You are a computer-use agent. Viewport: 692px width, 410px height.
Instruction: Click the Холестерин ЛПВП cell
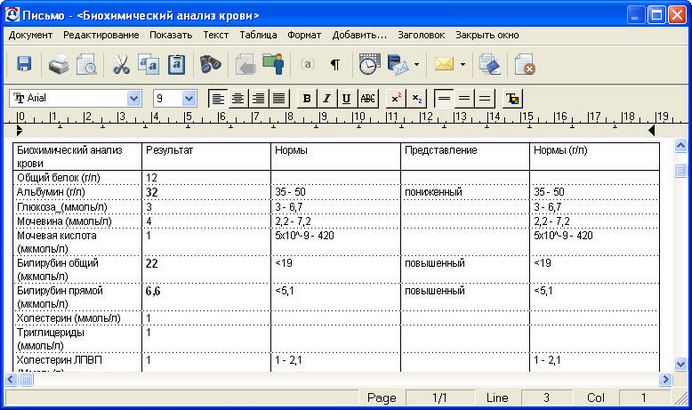tap(77, 362)
